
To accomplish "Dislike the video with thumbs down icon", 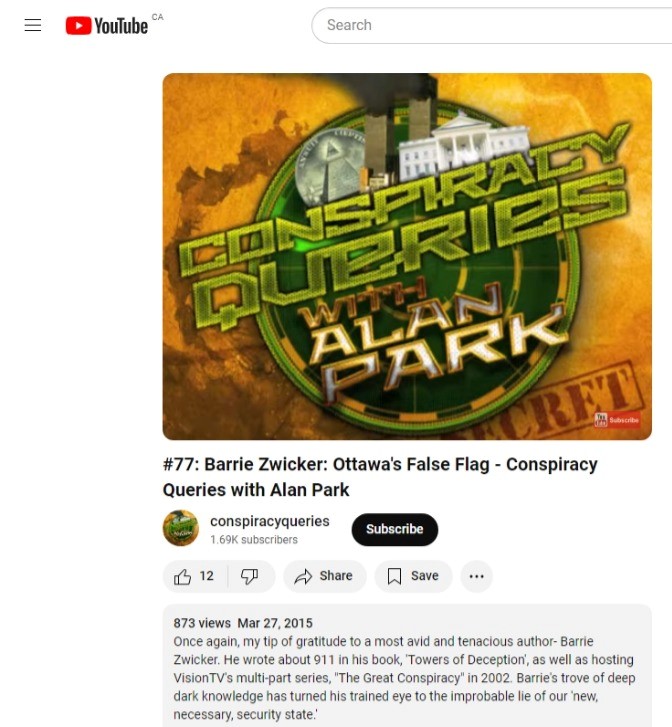I will [250, 577].
